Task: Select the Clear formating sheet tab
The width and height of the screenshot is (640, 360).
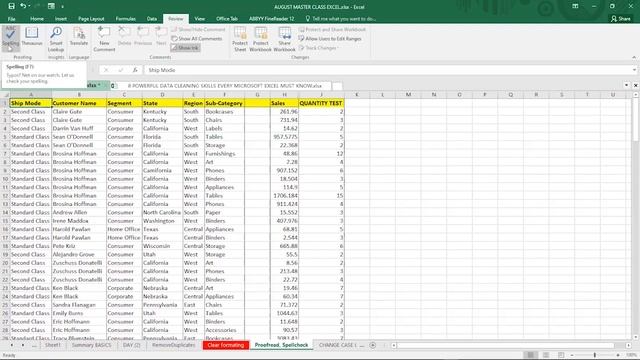Action: (x=226, y=345)
